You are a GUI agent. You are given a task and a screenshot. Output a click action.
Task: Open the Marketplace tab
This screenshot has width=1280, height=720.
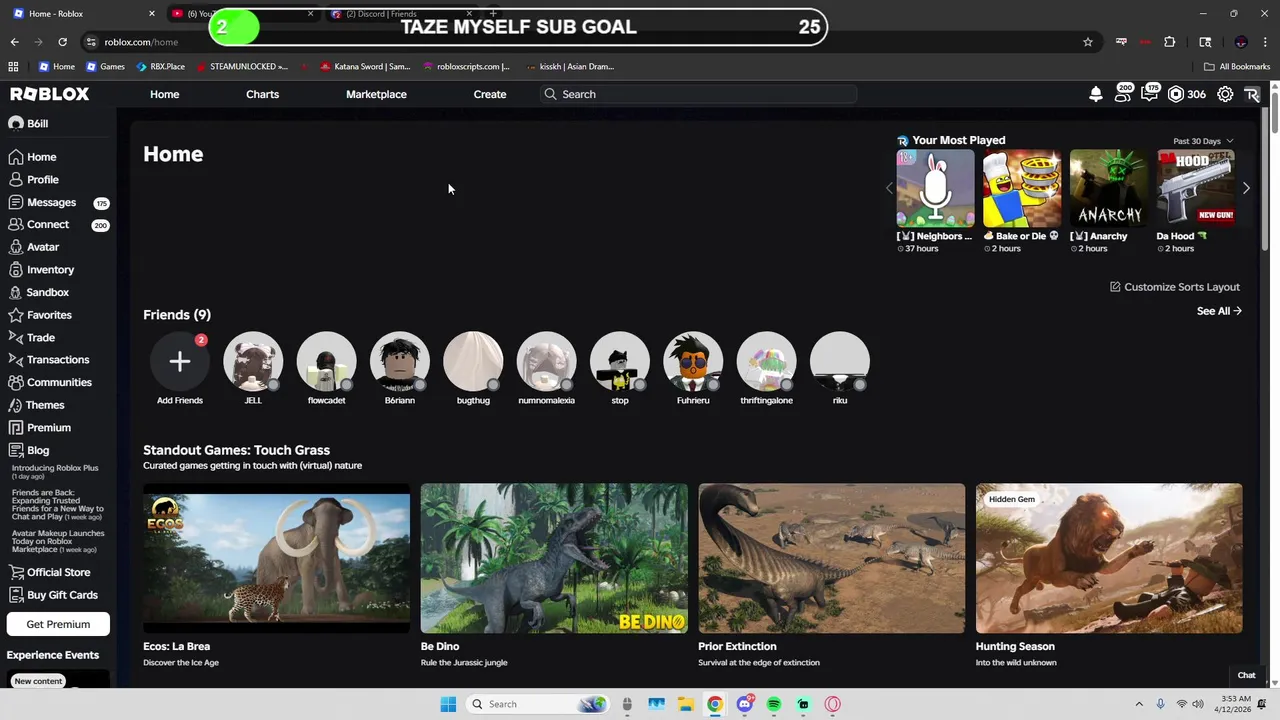tap(376, 94)
